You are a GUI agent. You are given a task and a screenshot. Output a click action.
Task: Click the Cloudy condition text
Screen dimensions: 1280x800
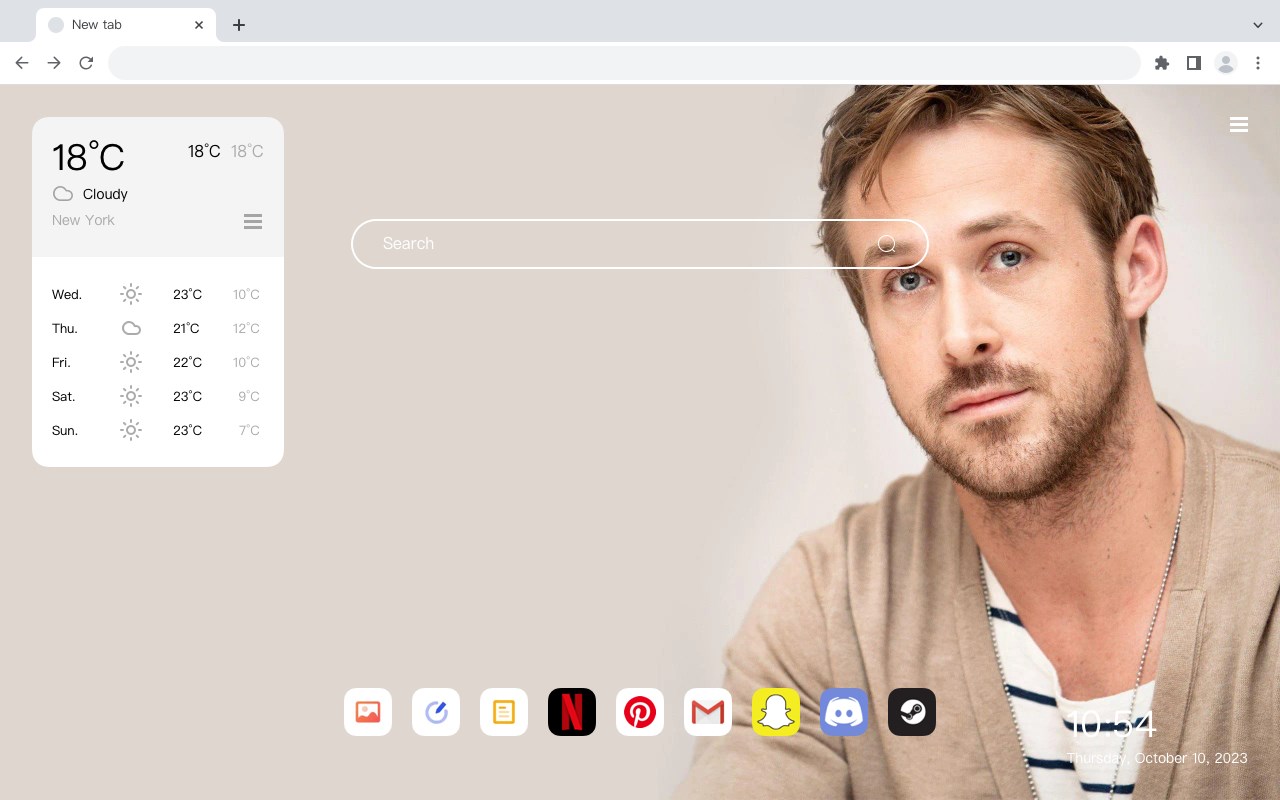[105, 194]
